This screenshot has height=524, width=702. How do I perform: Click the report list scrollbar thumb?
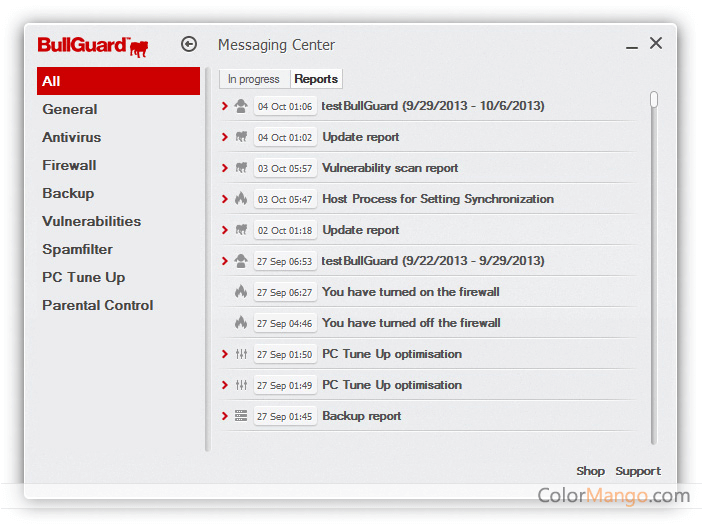click(654, 99)
